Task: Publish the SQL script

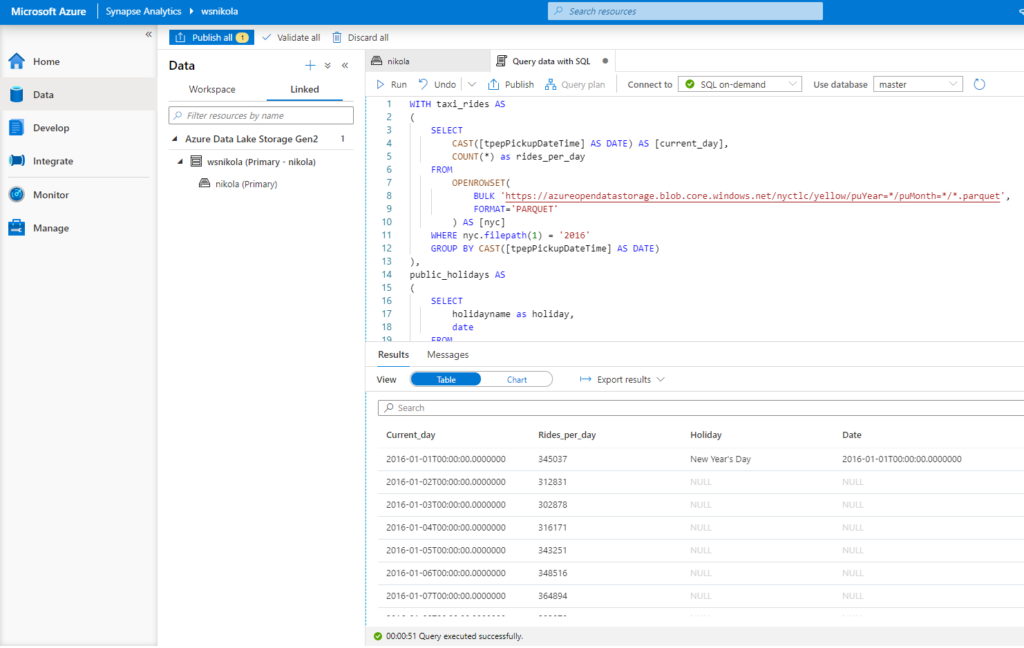Action: [511, 84]
